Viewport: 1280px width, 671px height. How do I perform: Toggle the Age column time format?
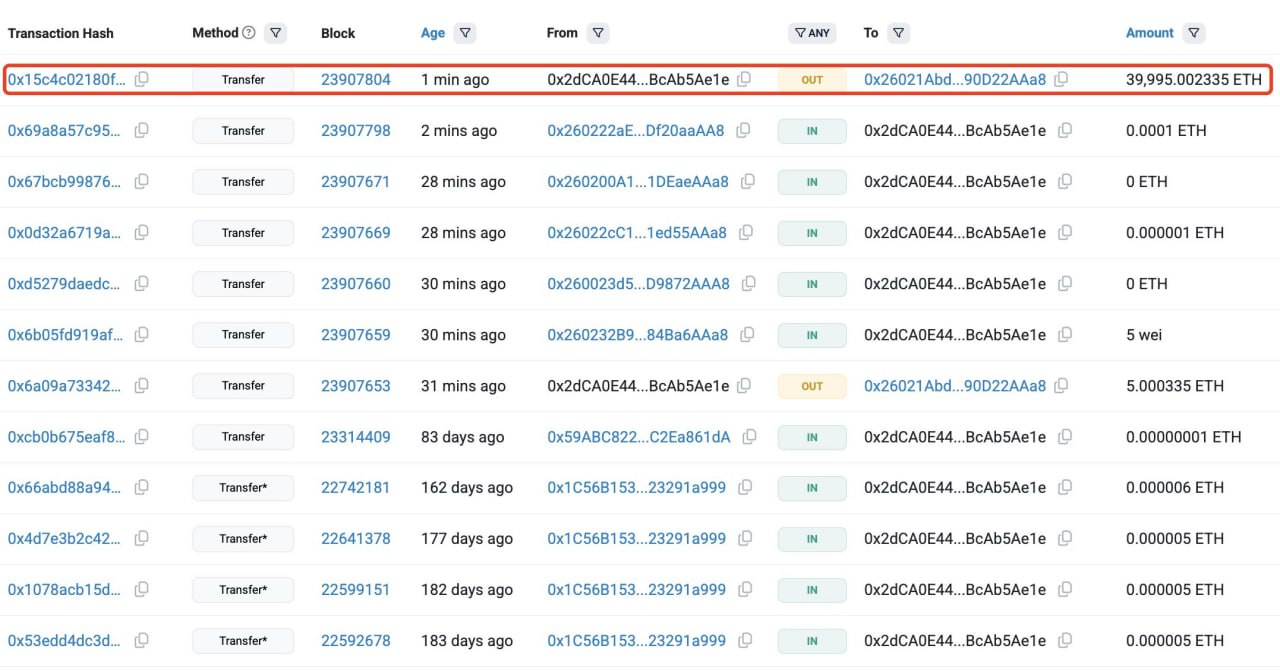click(433, 33)
